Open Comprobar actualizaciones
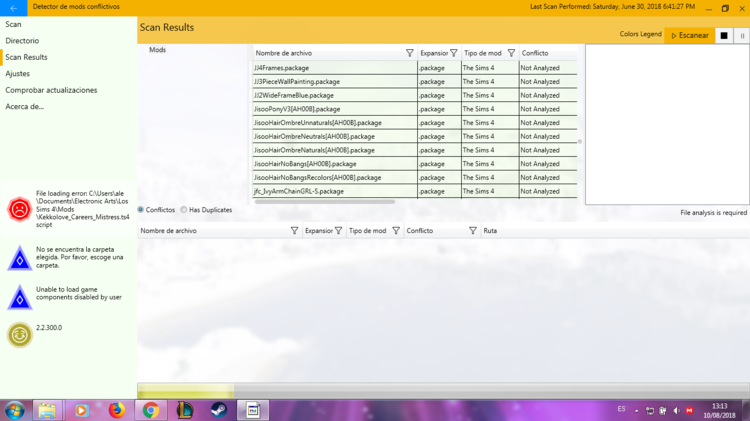Viewport: 750px width, 421px height. click(51, 90)
